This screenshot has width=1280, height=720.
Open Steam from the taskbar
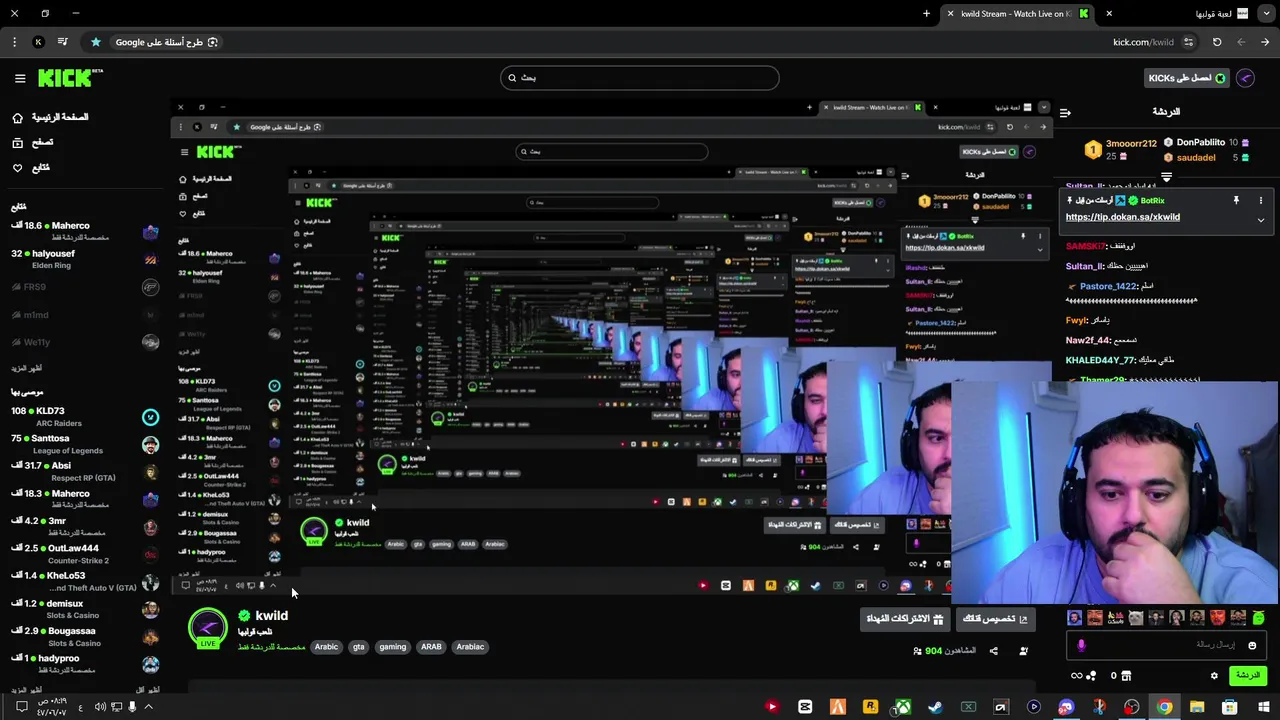tap(935, 707)
